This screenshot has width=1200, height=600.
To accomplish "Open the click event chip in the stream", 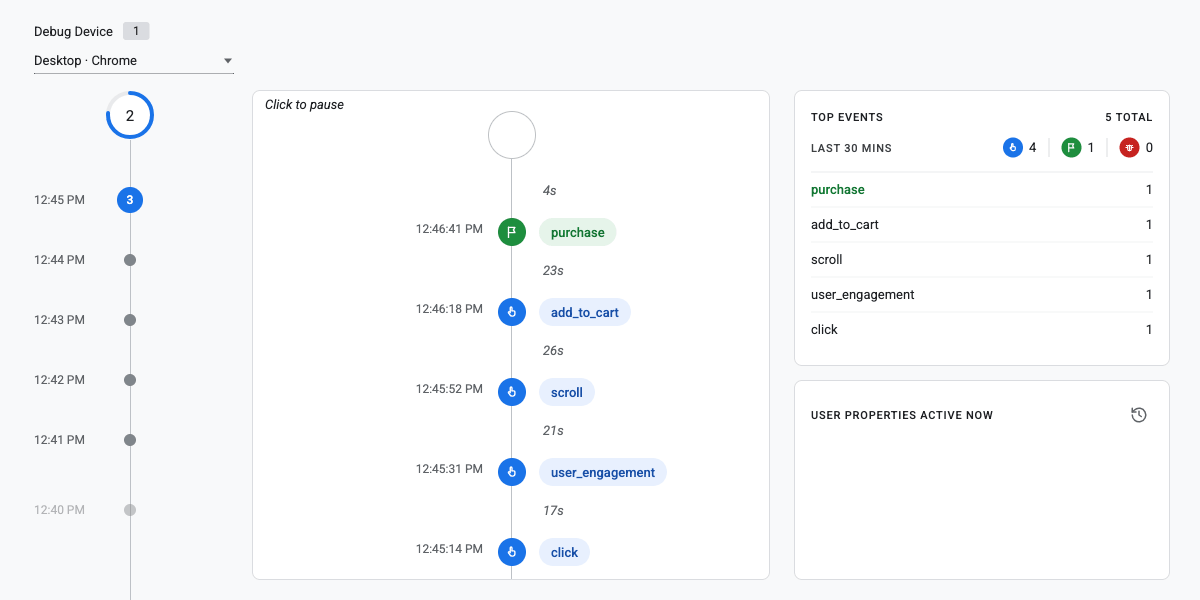I will click(565, 552).
